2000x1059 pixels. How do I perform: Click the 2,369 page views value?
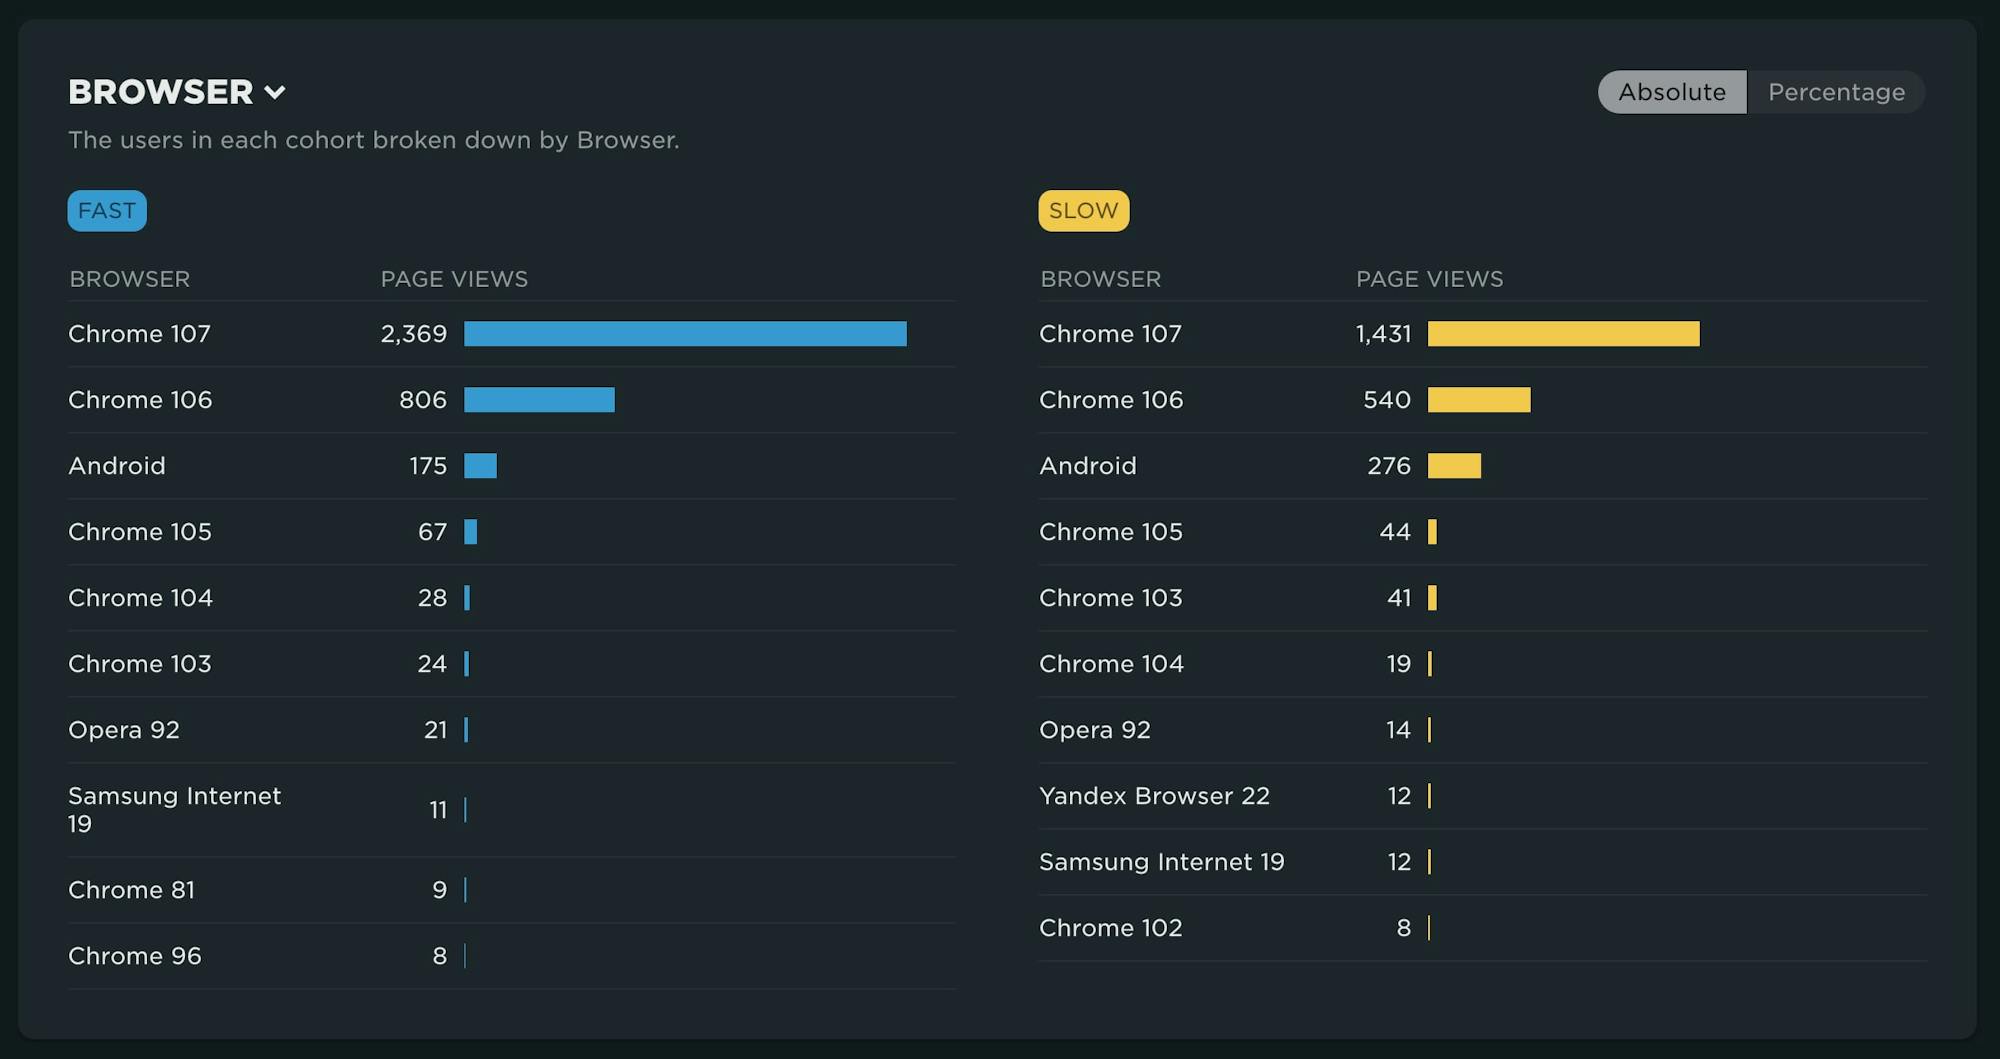[414, 333]
